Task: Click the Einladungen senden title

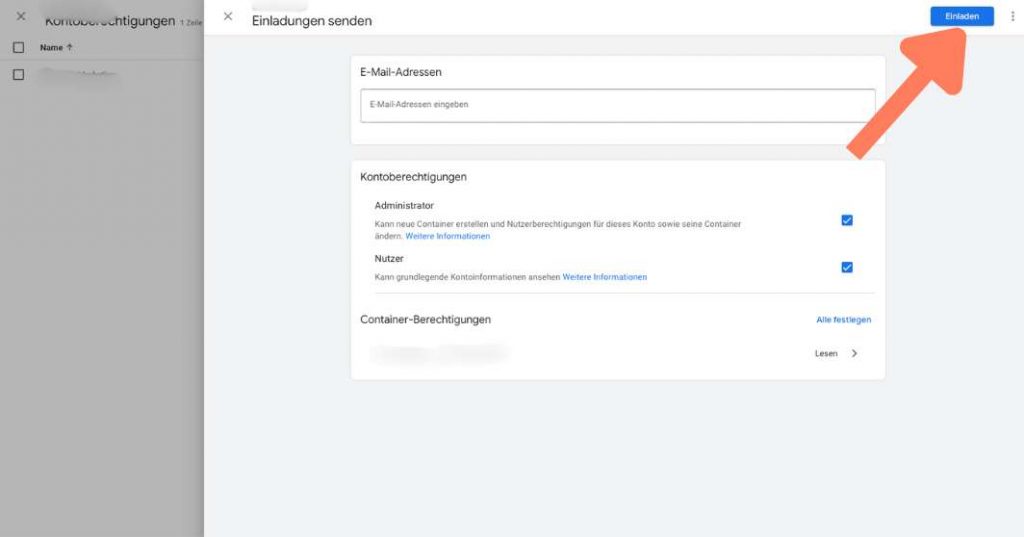Action: coord(312,21)
